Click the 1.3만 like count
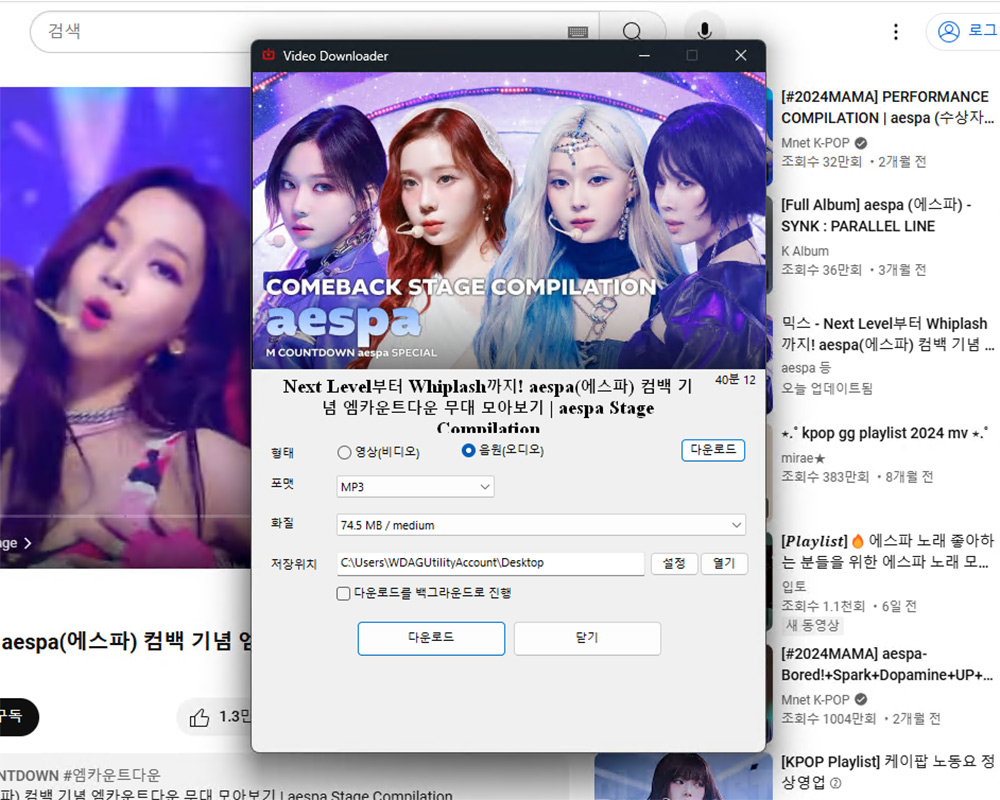The width and height of the screenshot is (1000, 800). 235,717
